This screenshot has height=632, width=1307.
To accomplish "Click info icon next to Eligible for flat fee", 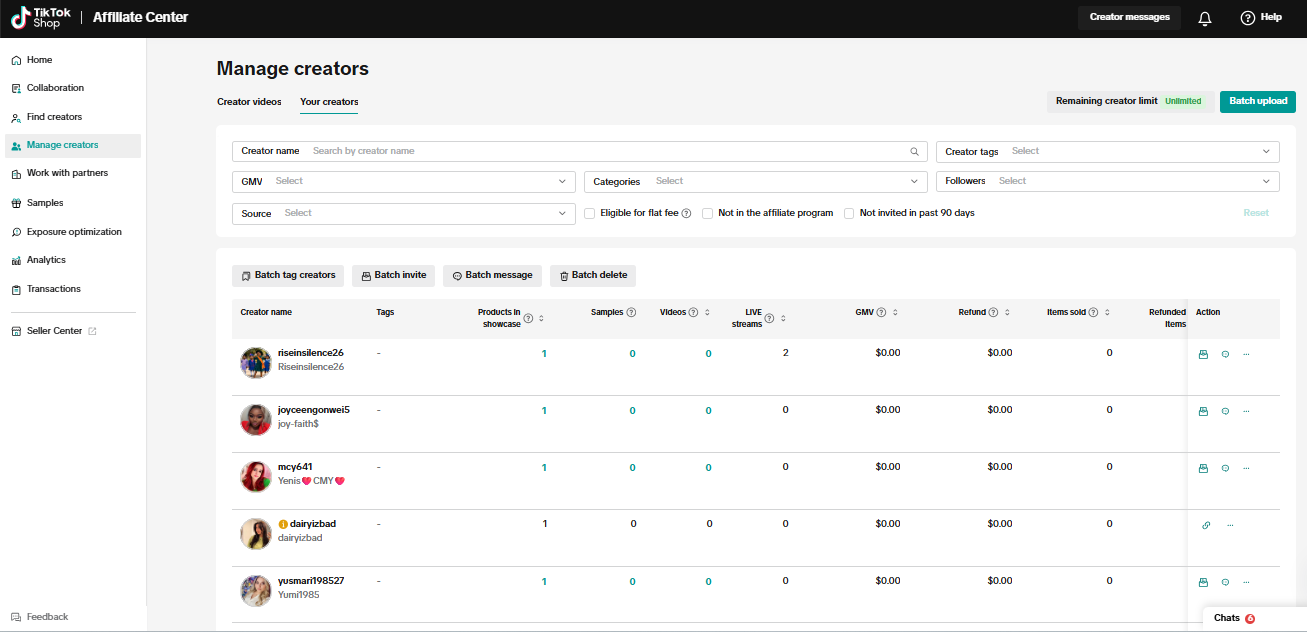I will coord(686,213).
